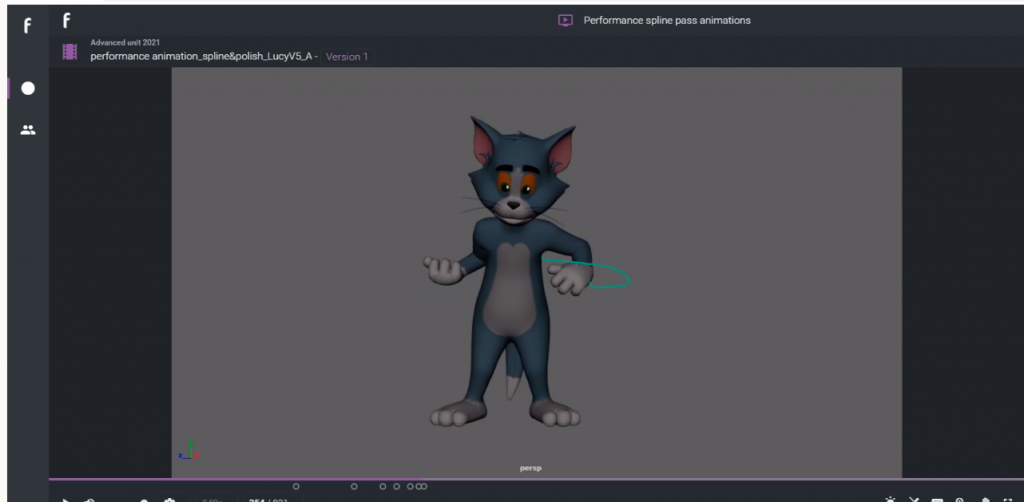Click the 'Performance spline pass animations' title
Image resolution: width=1024 pixels, height=502 pixels.
[x=667, y=20]
